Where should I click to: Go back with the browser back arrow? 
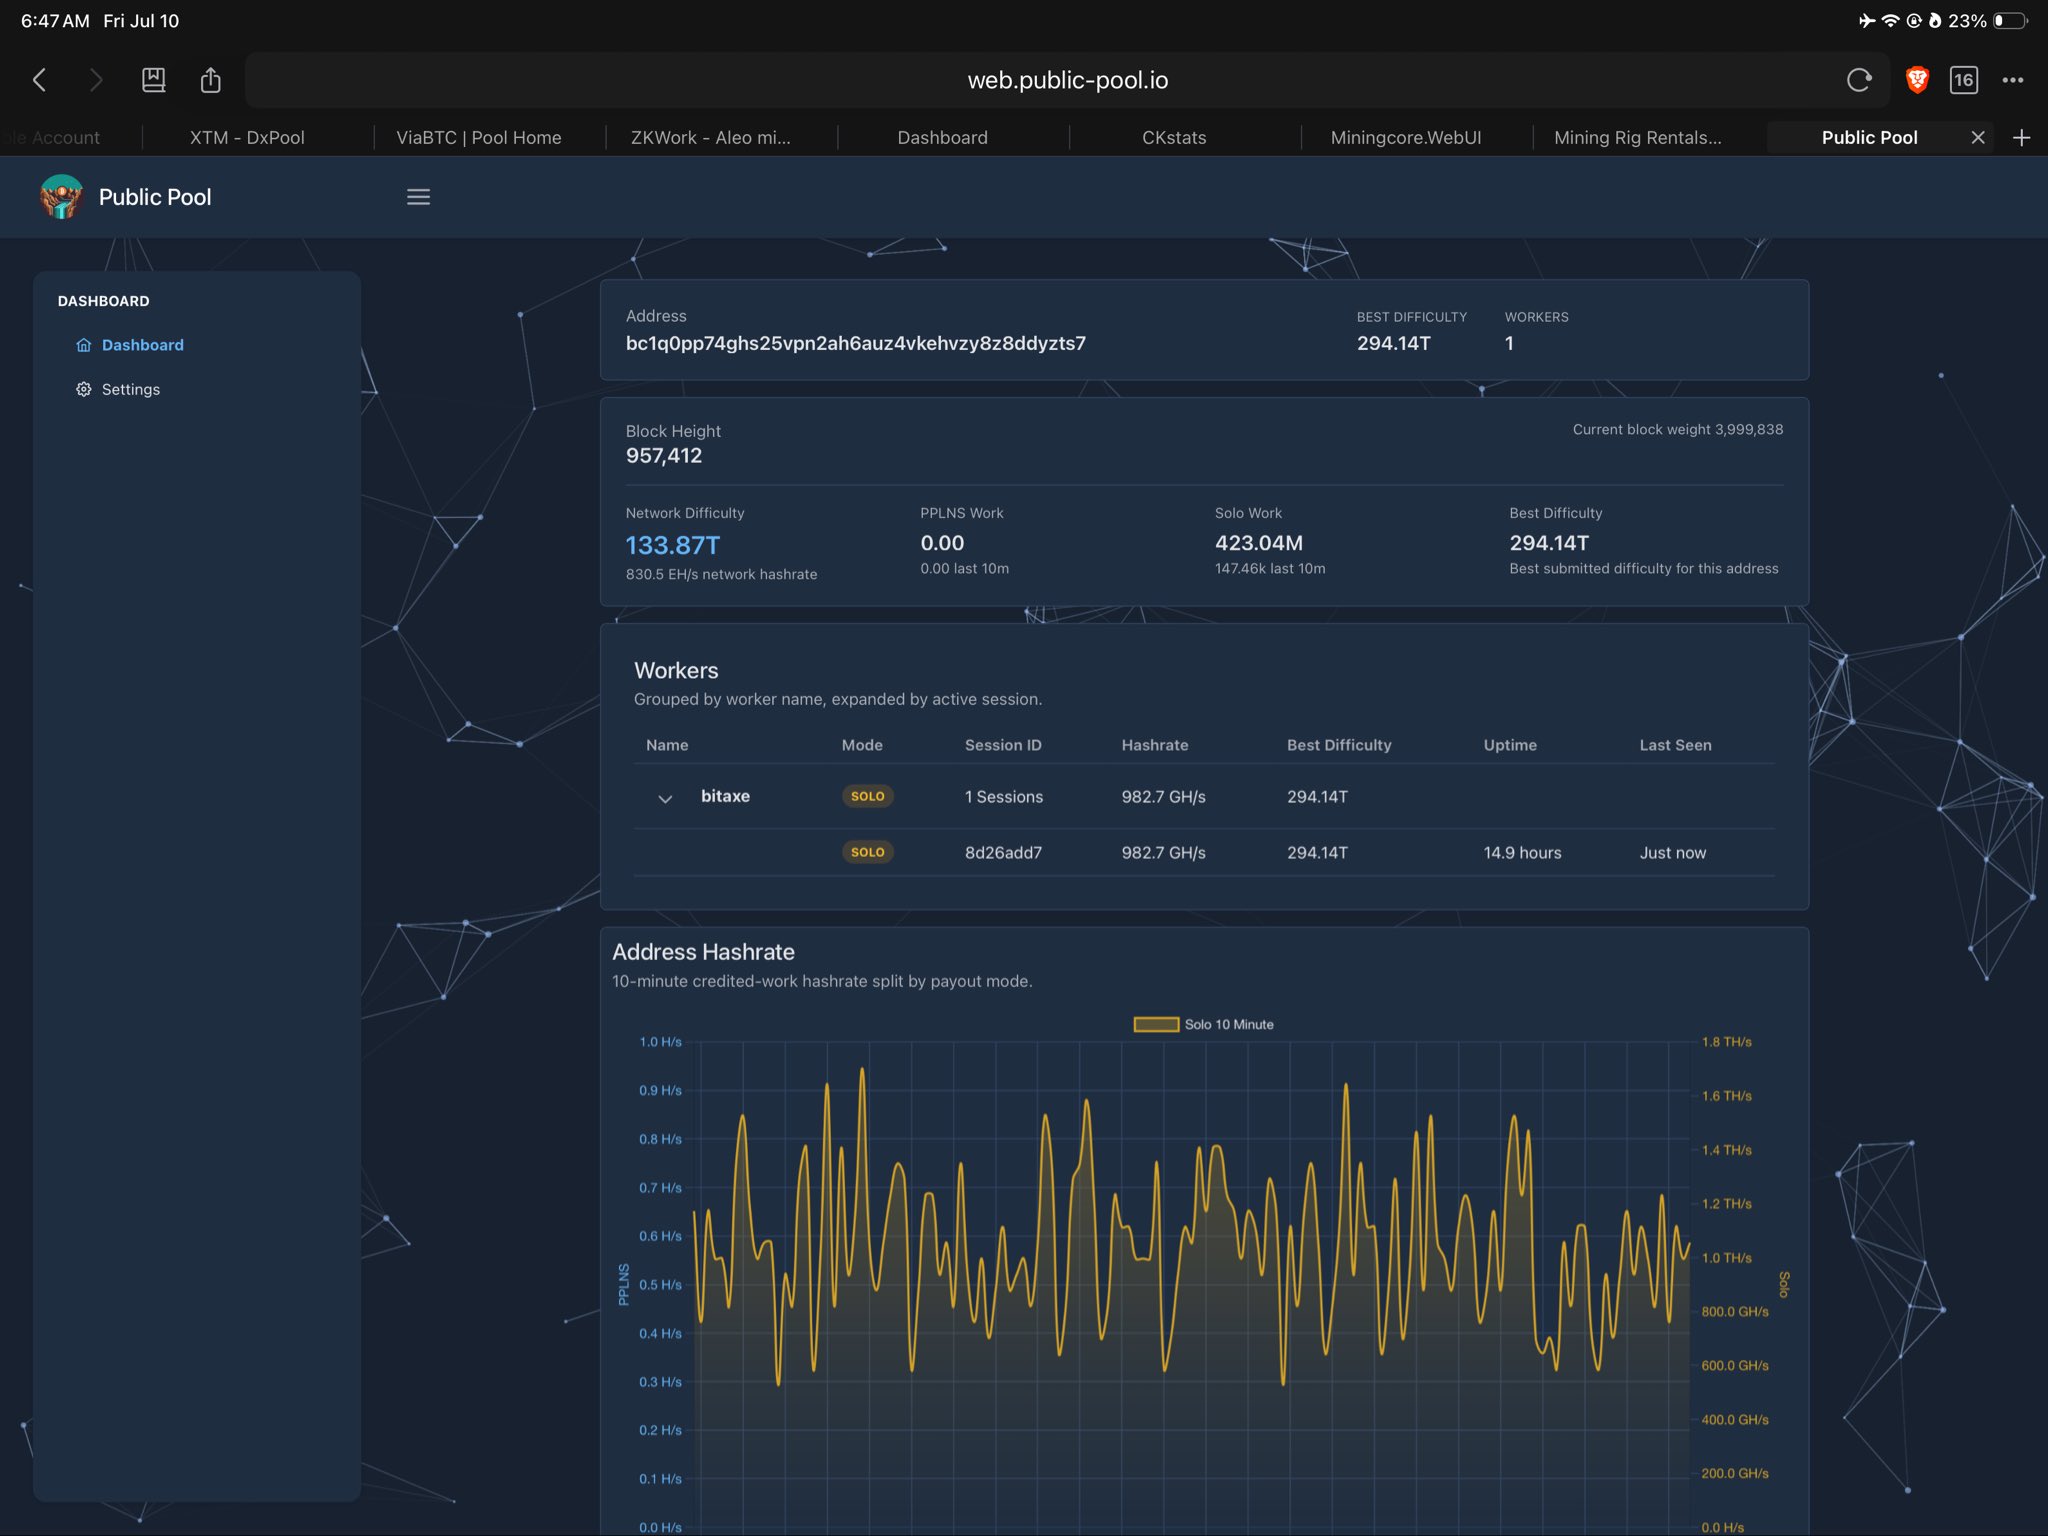40,80
